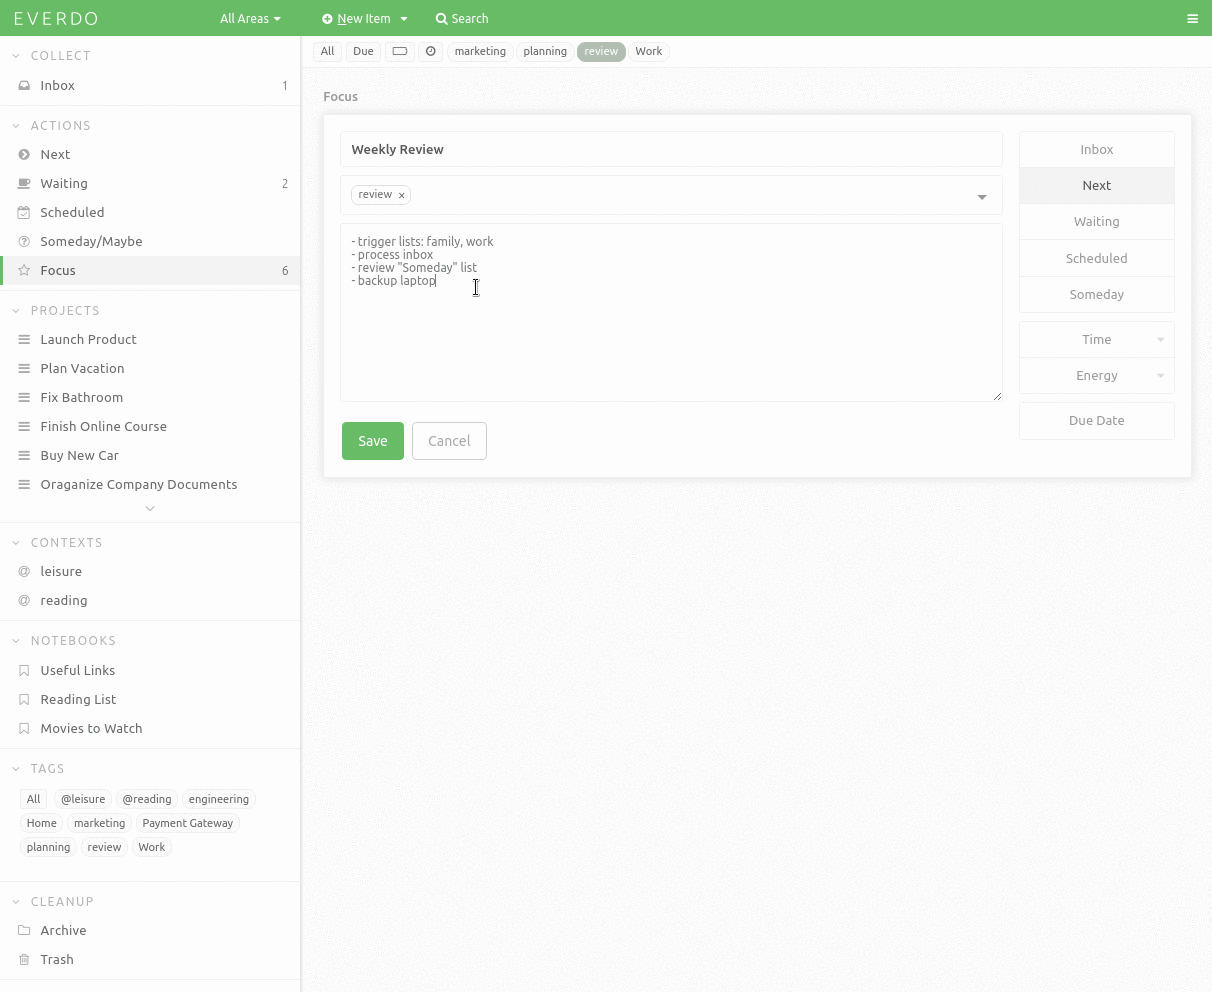Open the Trash bin icon under Cleanup

(x=23, y=959)
